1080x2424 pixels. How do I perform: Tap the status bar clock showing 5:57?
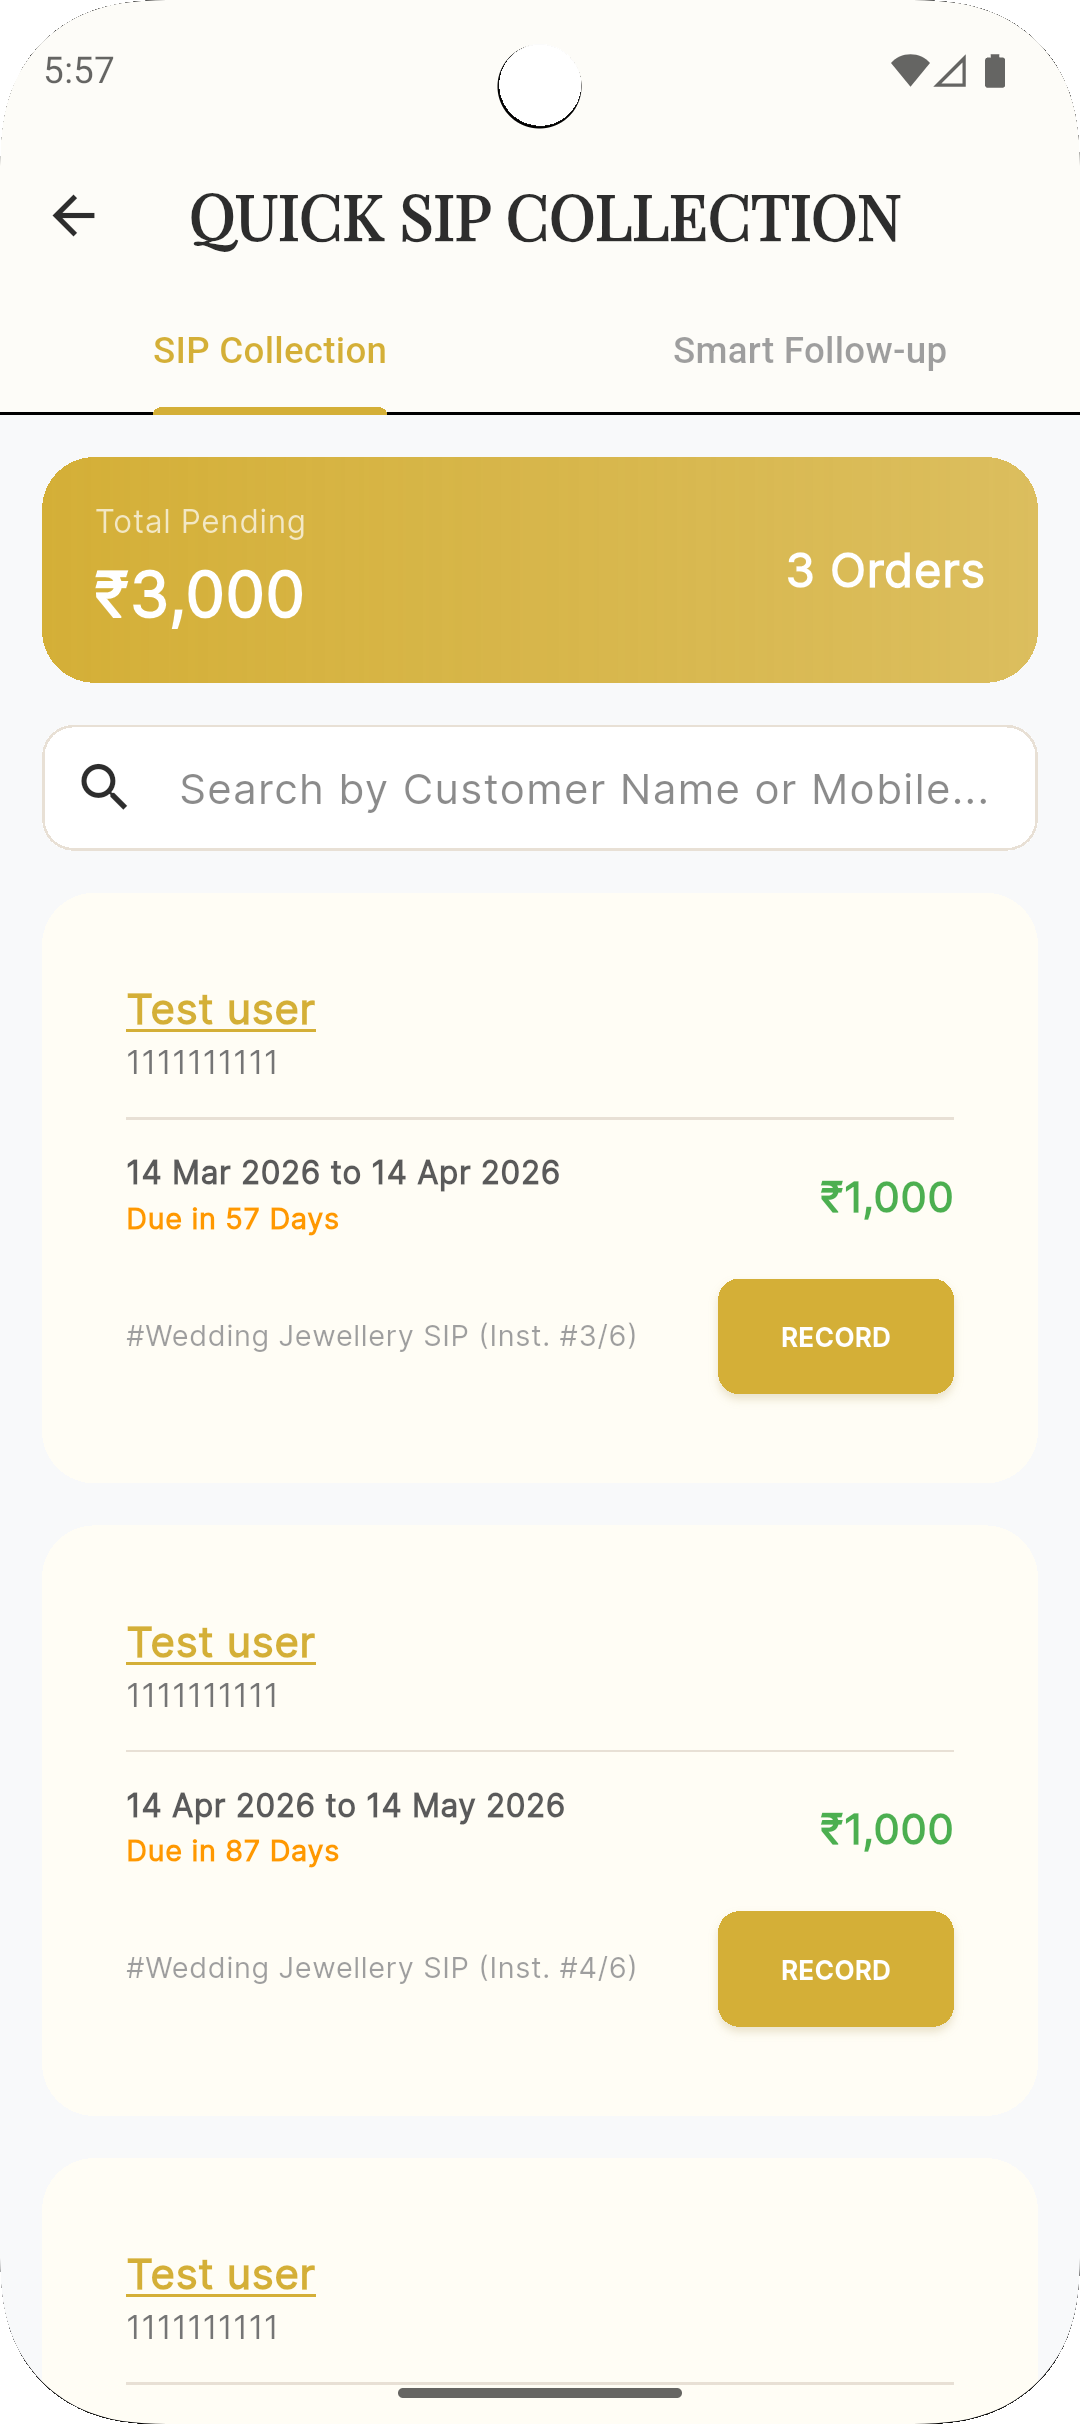[x=80, y=71]
